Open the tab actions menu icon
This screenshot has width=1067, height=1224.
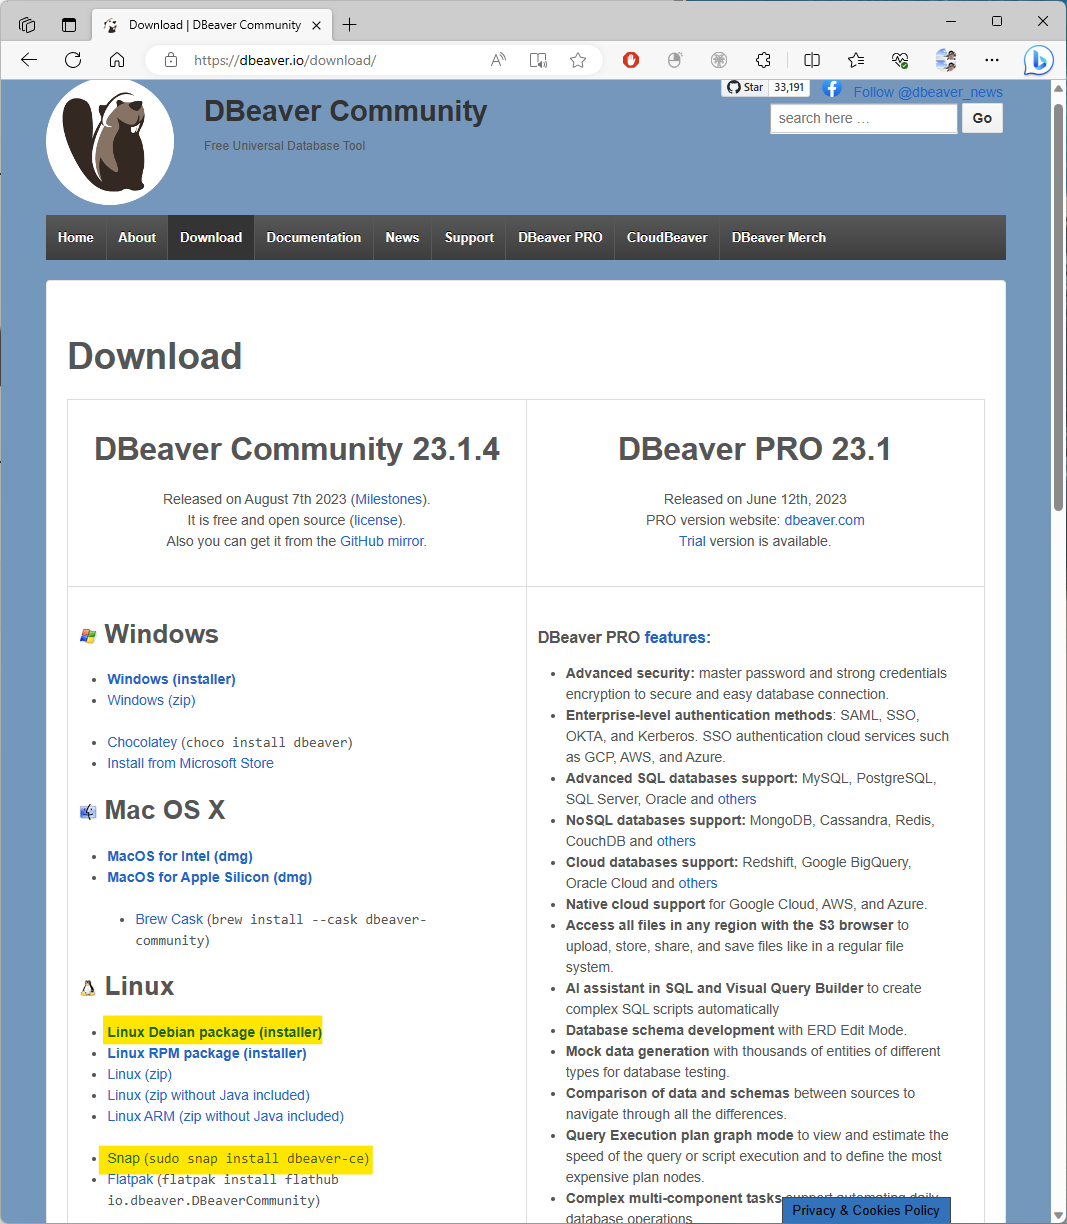69,24
